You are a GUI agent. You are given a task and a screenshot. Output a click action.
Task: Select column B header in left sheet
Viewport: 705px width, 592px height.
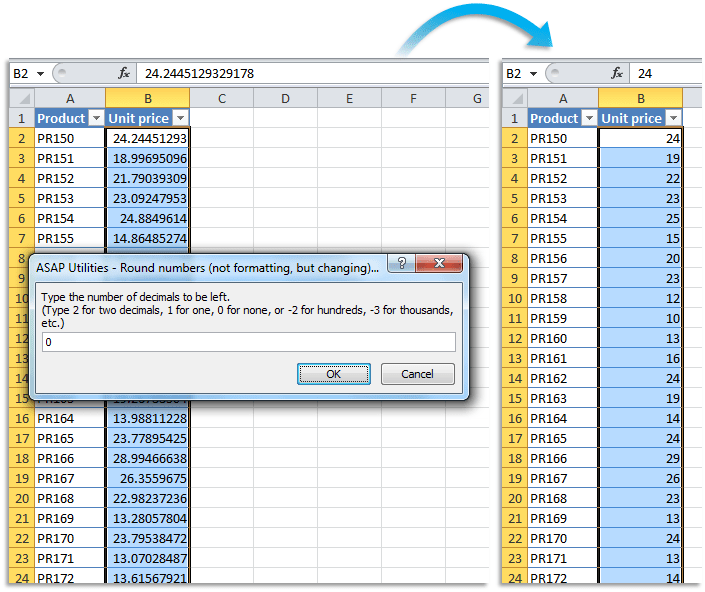[x=147, y=98]
